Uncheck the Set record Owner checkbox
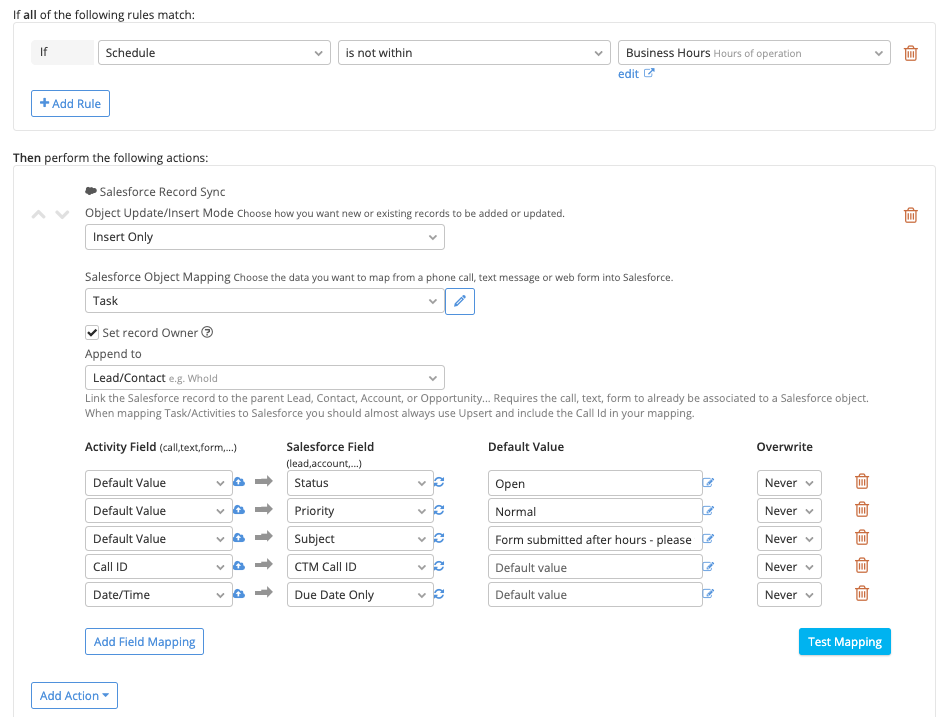 [92, 333]
